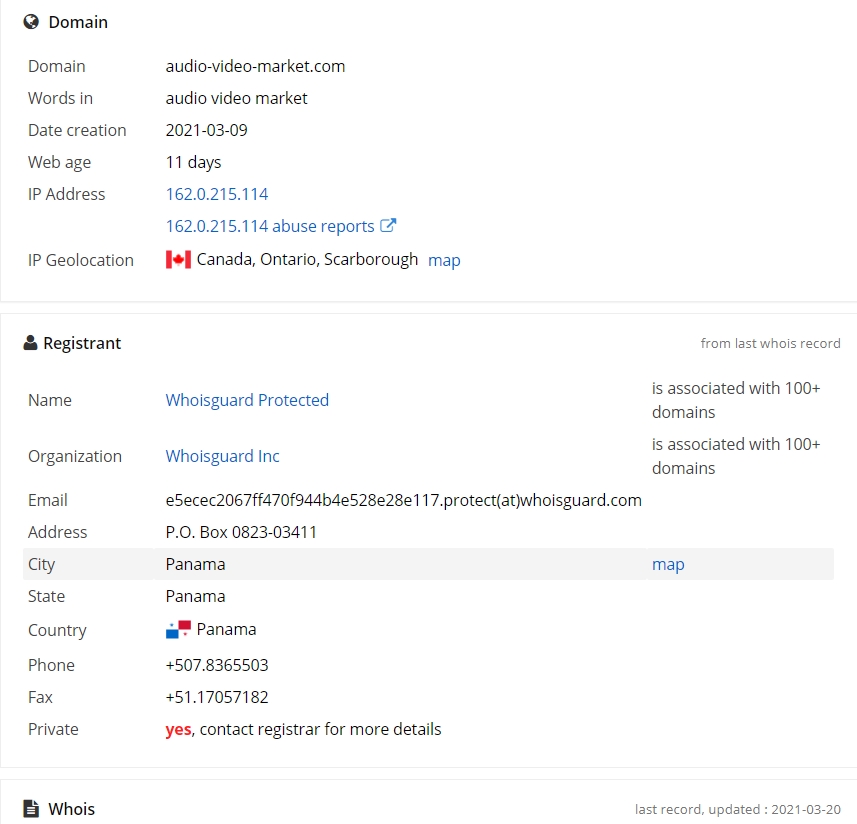Viewport: 857px width, 824px height.
Task: Click the document icon beside Whois heading
Action: click(x=31, y=808)
